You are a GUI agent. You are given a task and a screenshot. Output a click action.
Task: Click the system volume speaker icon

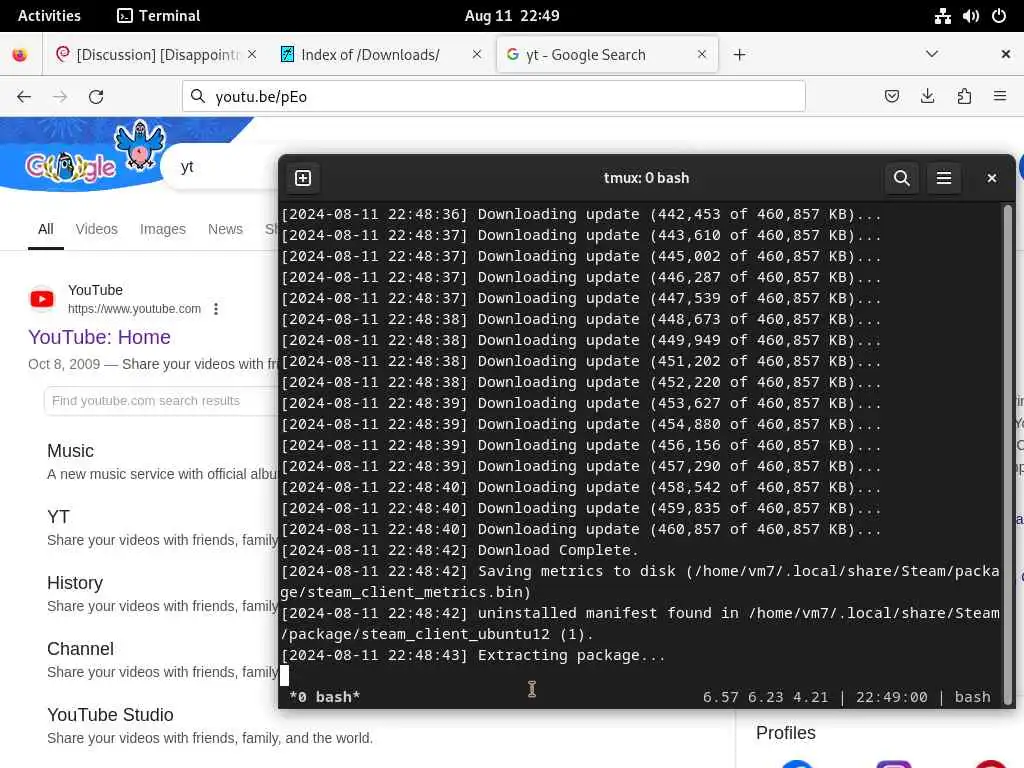970,16
